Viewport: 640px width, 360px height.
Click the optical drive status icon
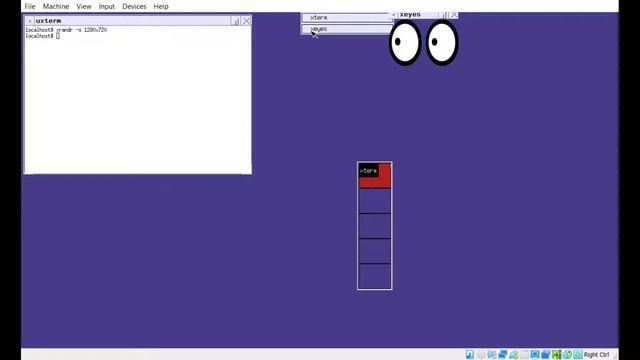(x=481, y=354)
